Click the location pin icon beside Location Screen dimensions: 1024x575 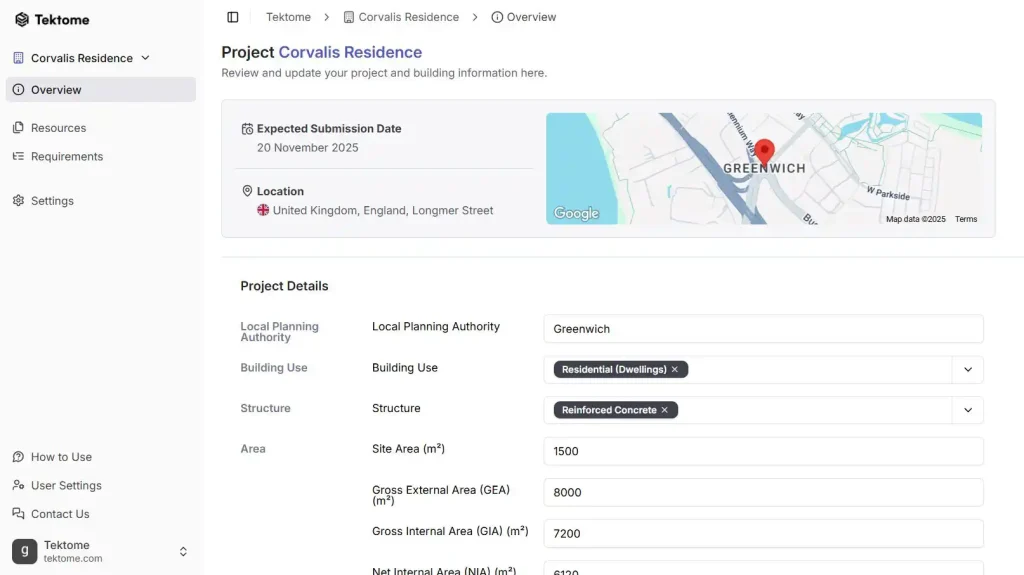click(x=247, y=191)
